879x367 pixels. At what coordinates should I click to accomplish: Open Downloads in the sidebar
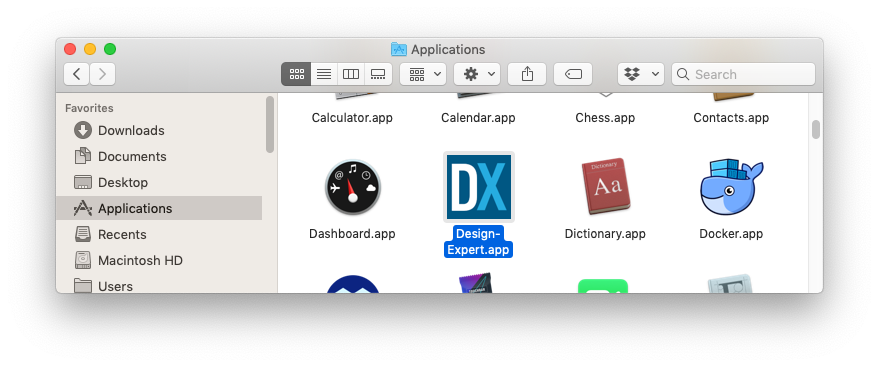(x=159, y=131)
